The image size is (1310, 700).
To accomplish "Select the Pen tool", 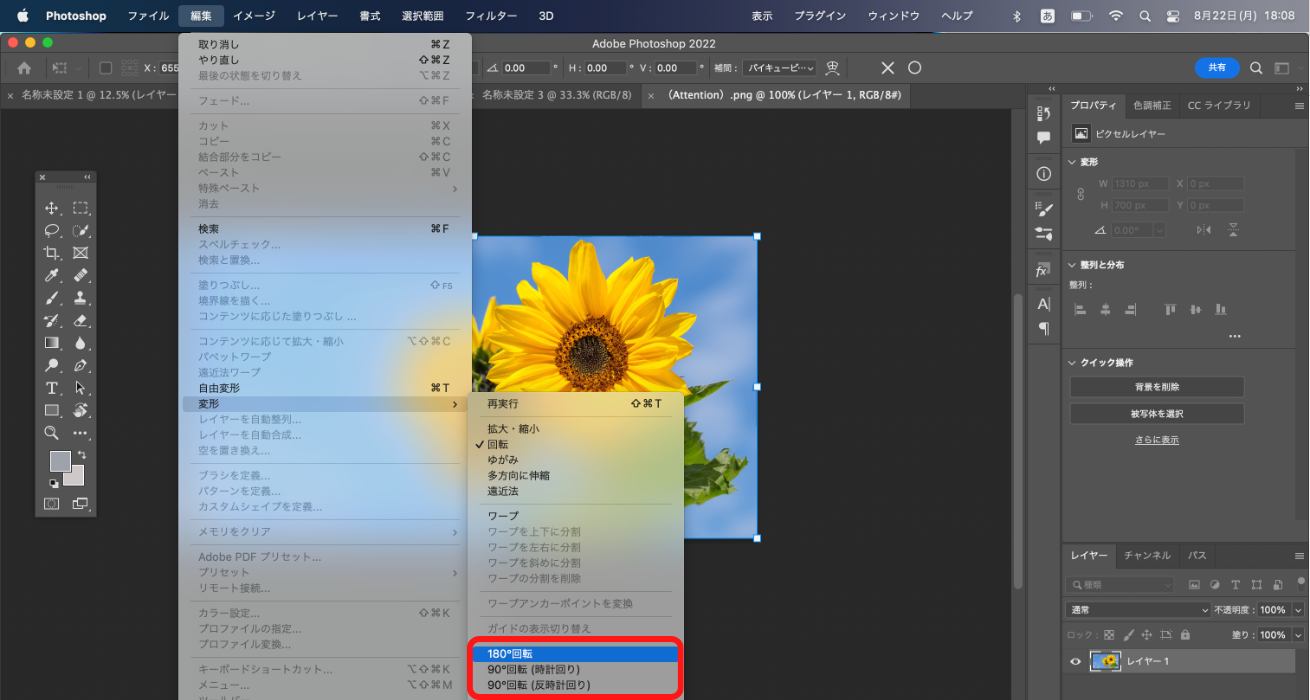I will (81, 365).
